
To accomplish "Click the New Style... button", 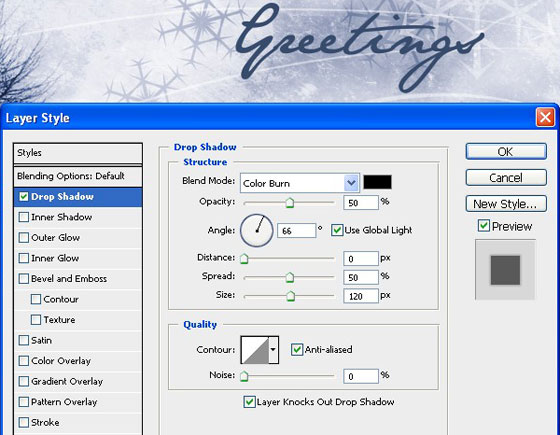I will click(506, 204).
